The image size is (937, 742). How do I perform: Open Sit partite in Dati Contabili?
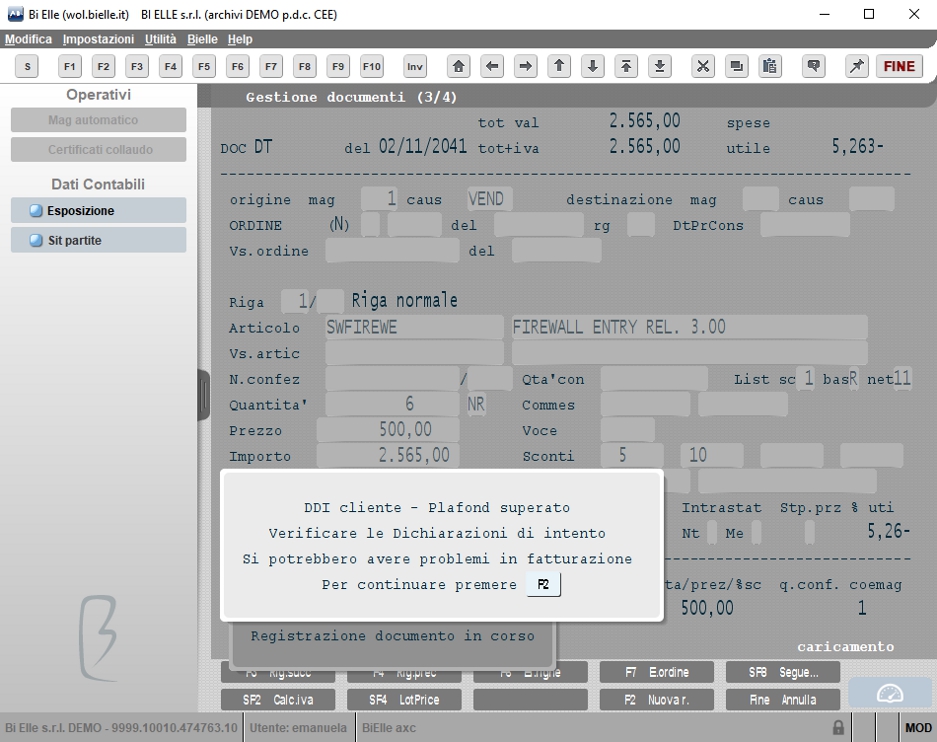[x=99, y=240]
